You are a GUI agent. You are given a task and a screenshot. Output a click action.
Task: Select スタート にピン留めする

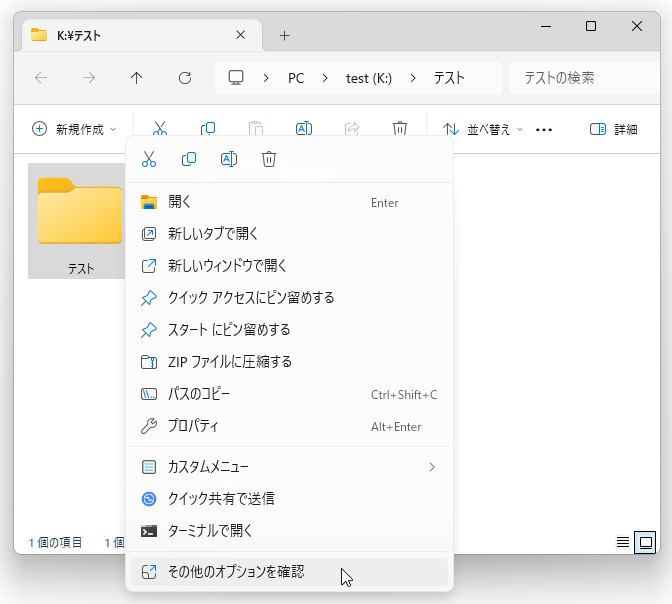(290, 330)
